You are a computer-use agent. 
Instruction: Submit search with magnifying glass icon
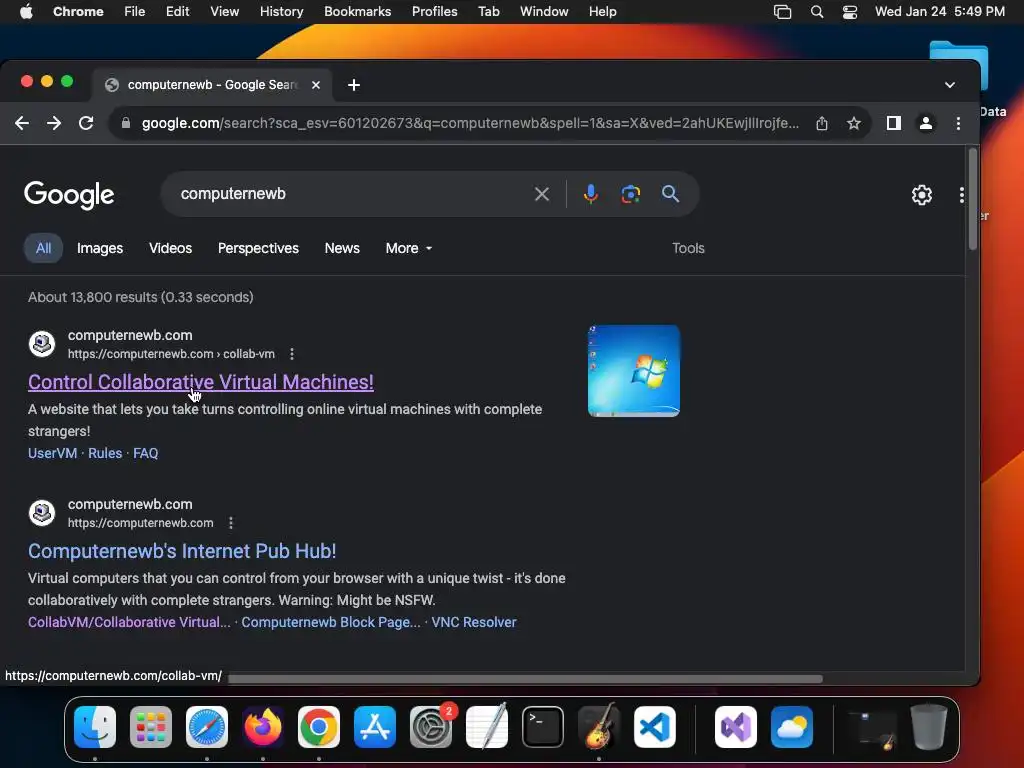pyautogui.click(x=670, y=193)
